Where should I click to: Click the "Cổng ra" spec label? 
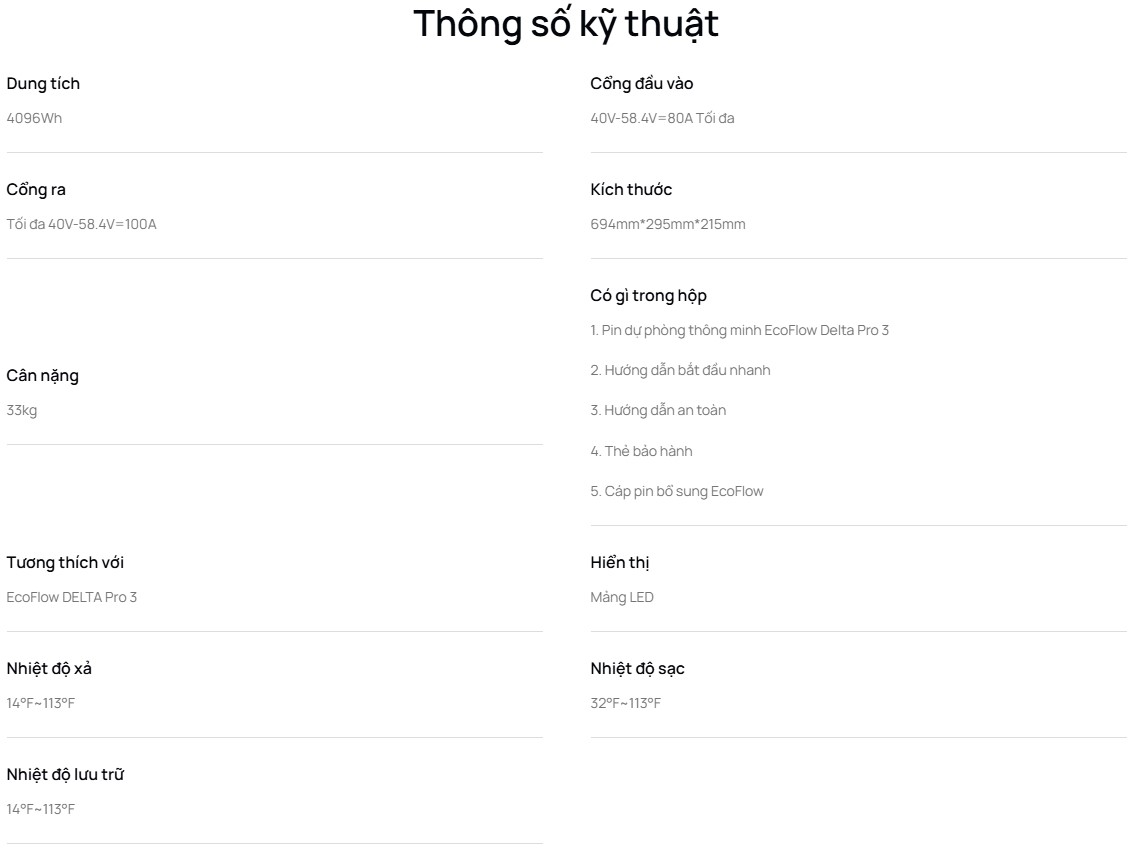pos(36,190)
